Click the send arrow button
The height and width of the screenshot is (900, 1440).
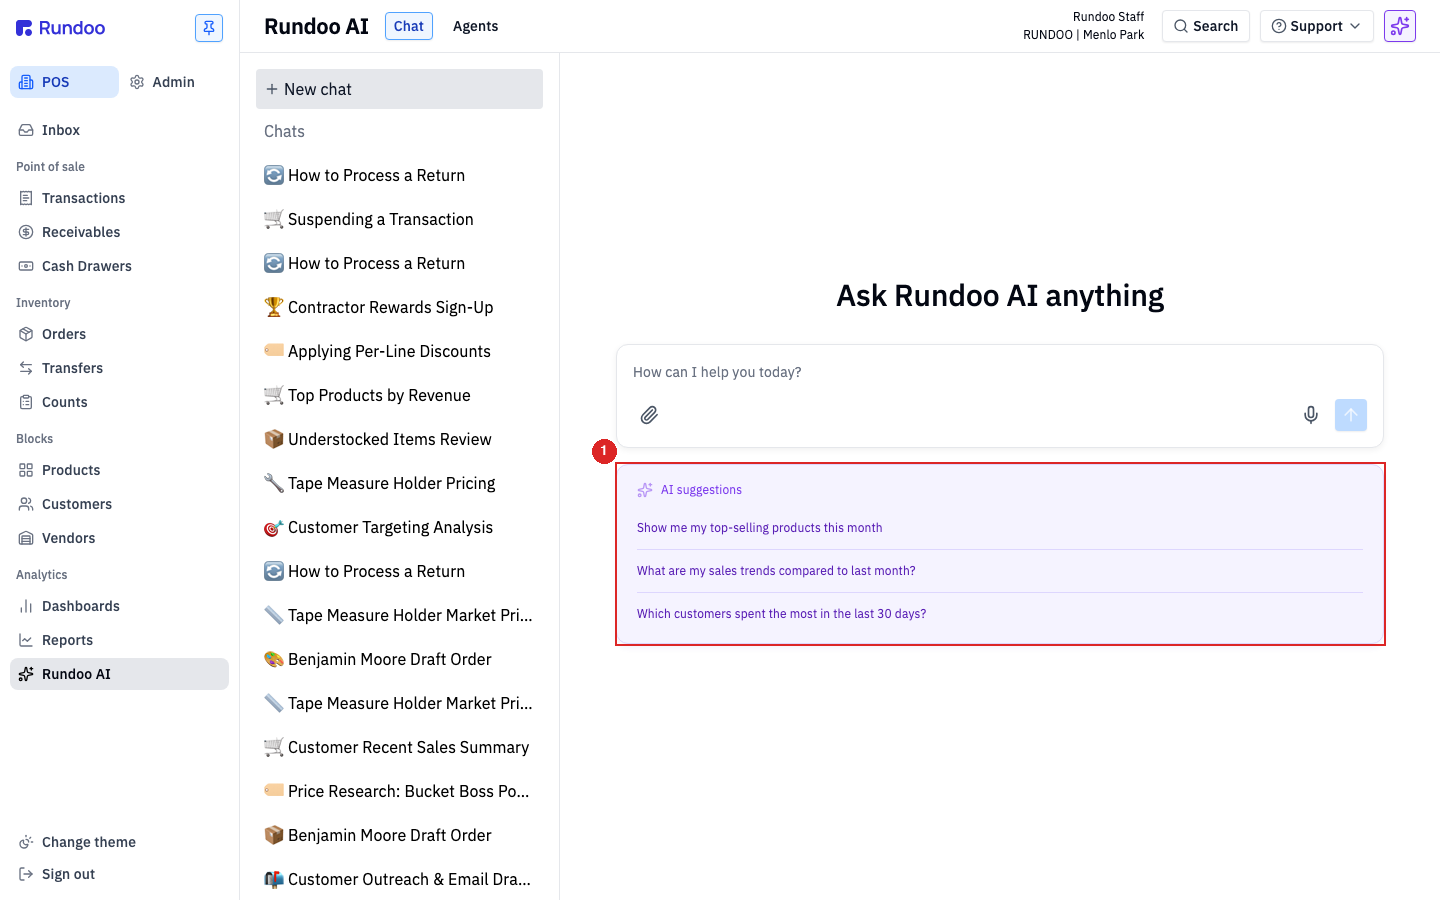coord(1351,415)
